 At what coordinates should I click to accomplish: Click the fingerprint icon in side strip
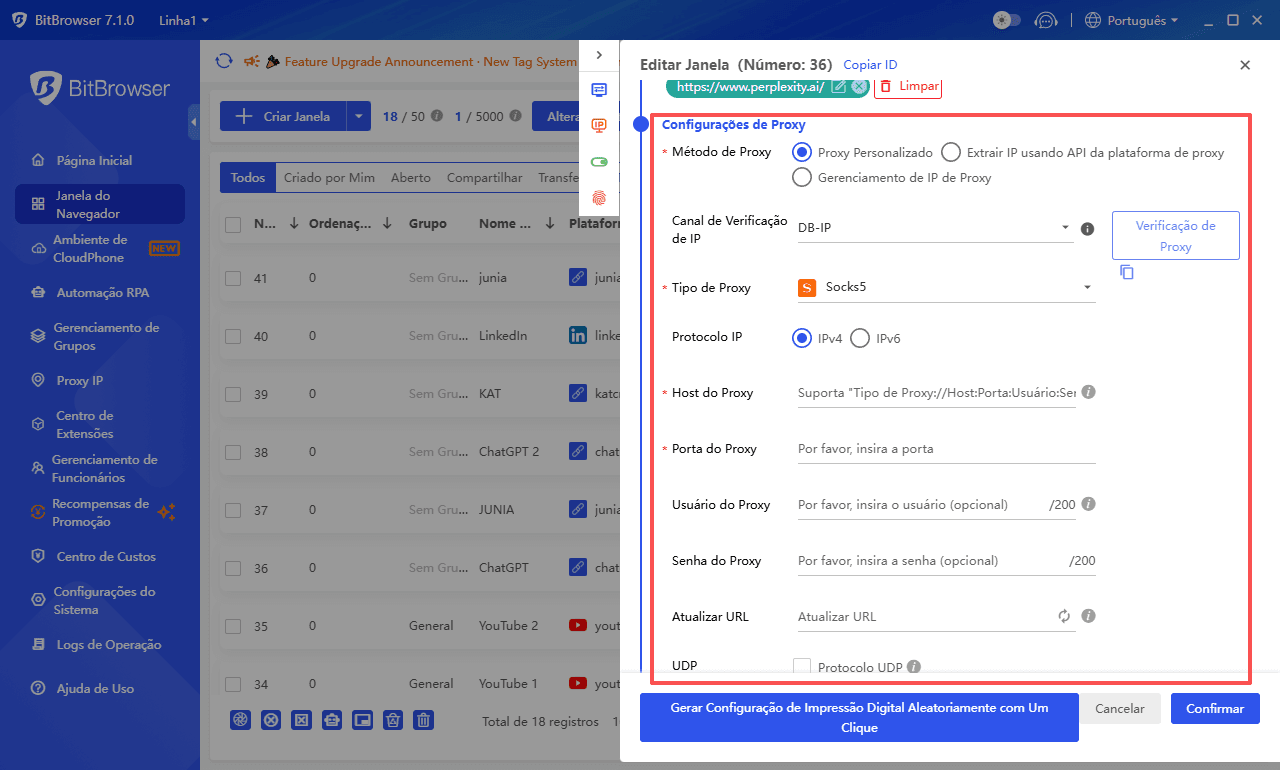pyautogui.click(x=599, y=198)
